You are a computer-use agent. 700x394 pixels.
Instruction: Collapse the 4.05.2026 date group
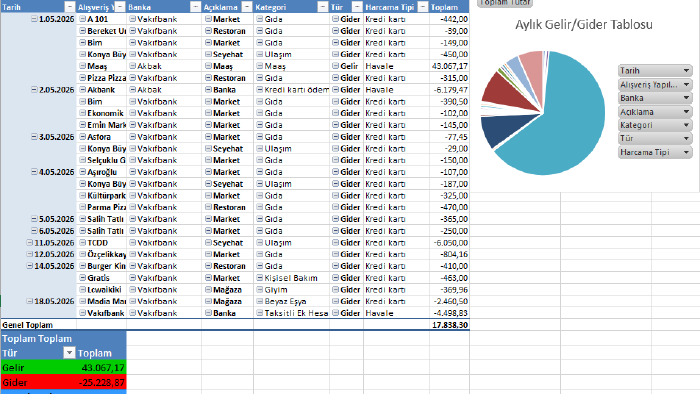tap(34, 172)
